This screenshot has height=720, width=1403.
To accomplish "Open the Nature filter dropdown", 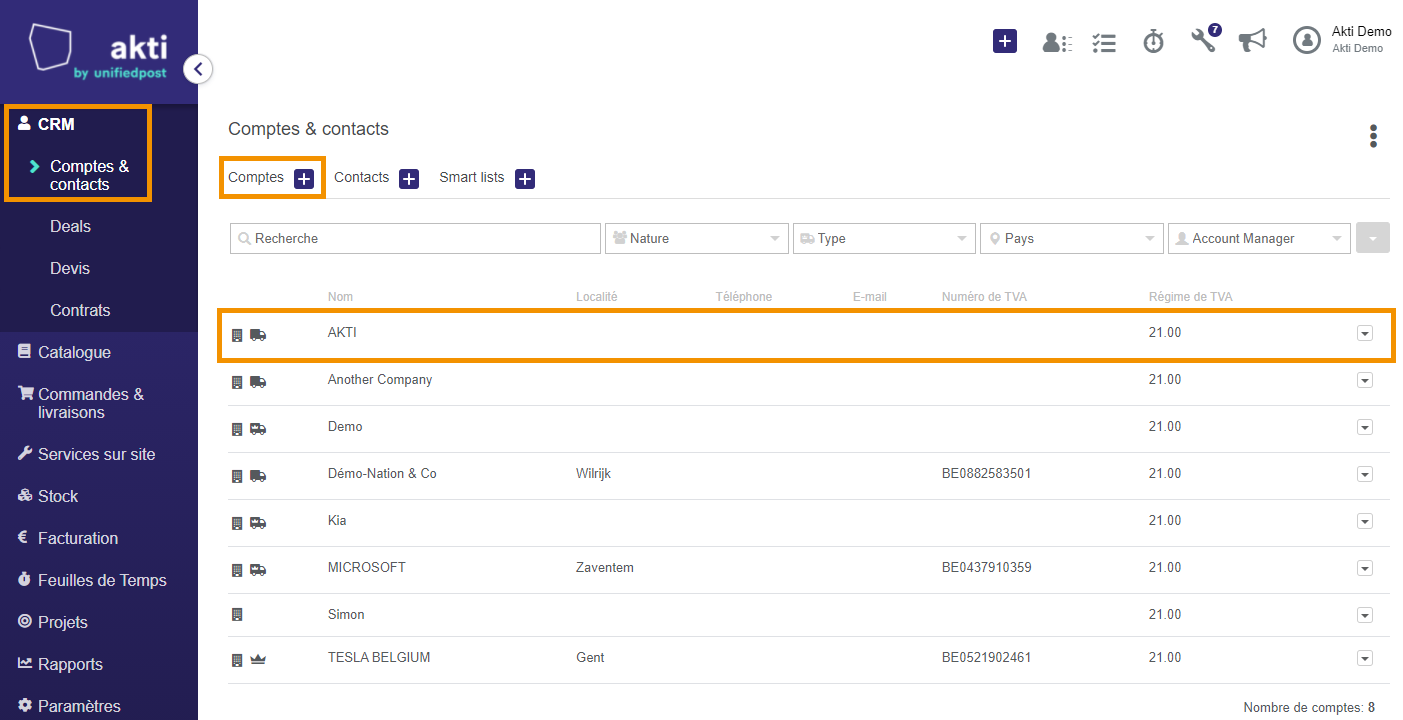I will [696, 238].
